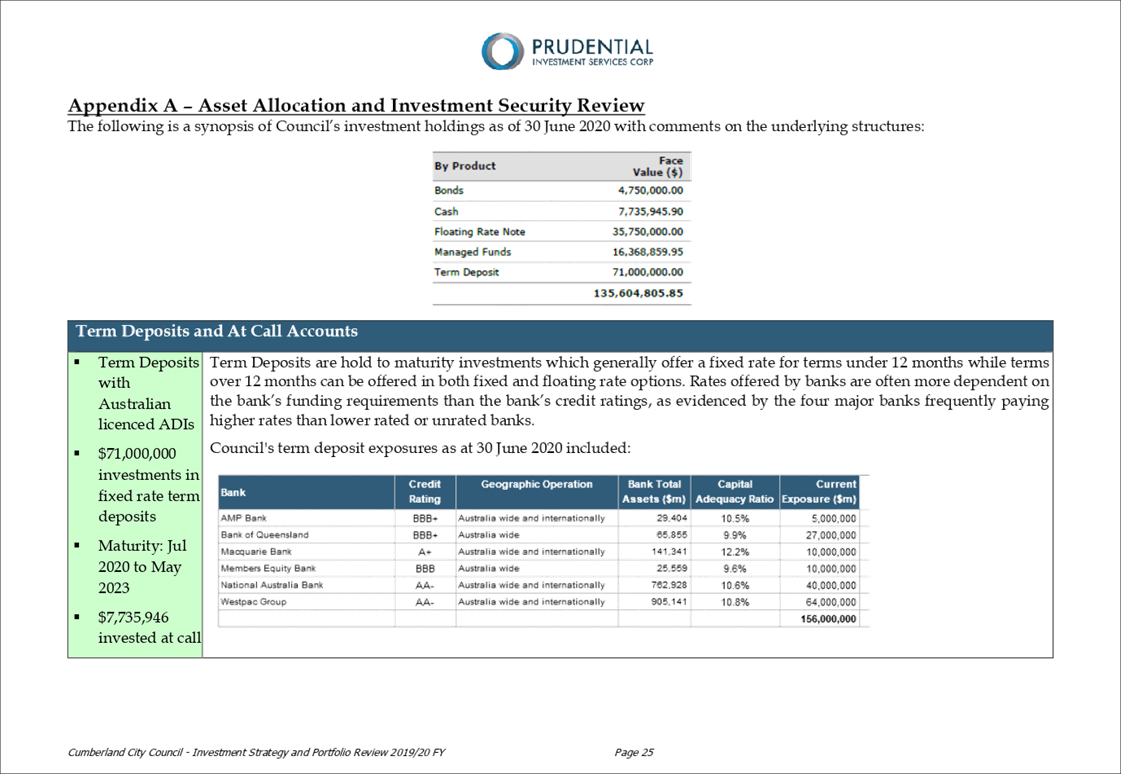The image size is (1121, 774).
Task: Click the Council's term deposit exposures sentence
Action: coord(420,448)
